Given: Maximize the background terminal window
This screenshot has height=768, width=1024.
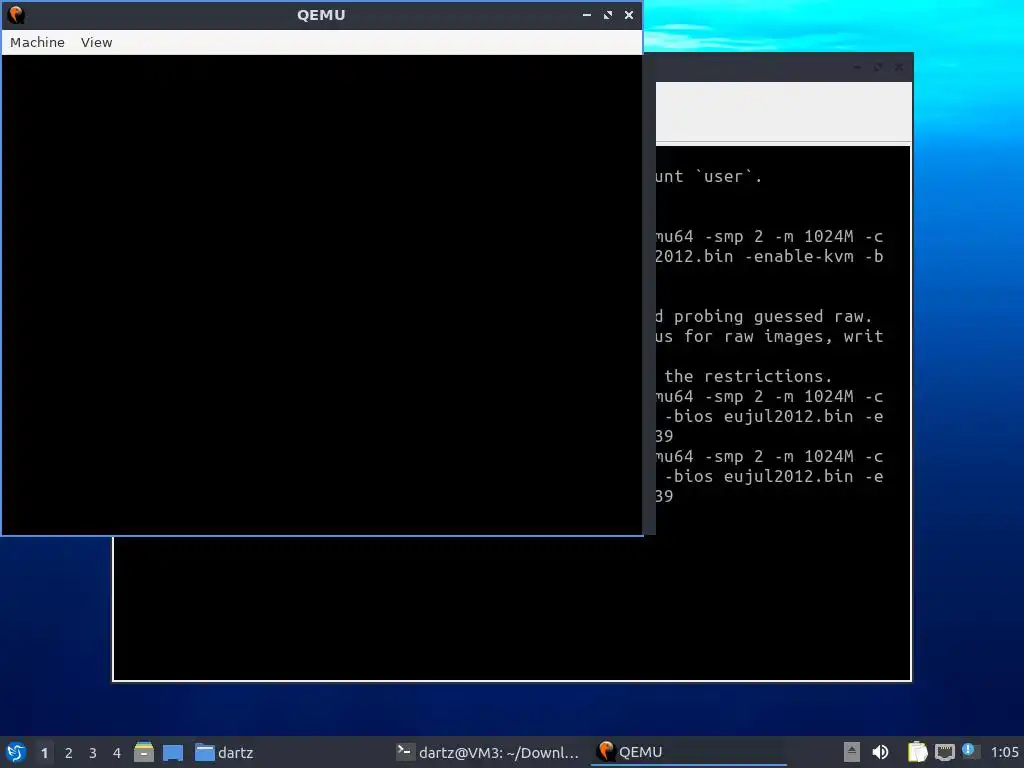Looking at the screenshot, I should pos(878,67).
